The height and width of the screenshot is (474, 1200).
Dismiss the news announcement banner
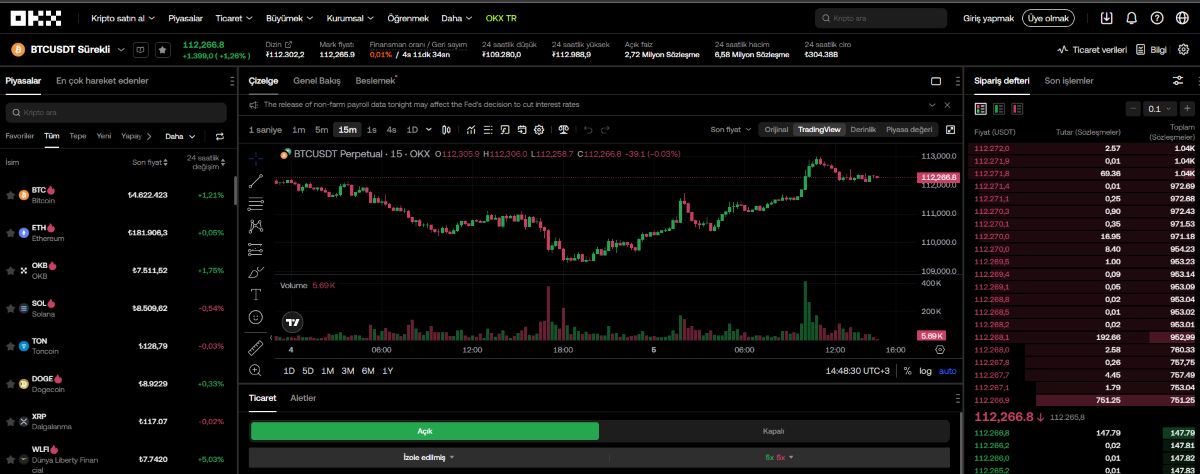tap(949, 104)
